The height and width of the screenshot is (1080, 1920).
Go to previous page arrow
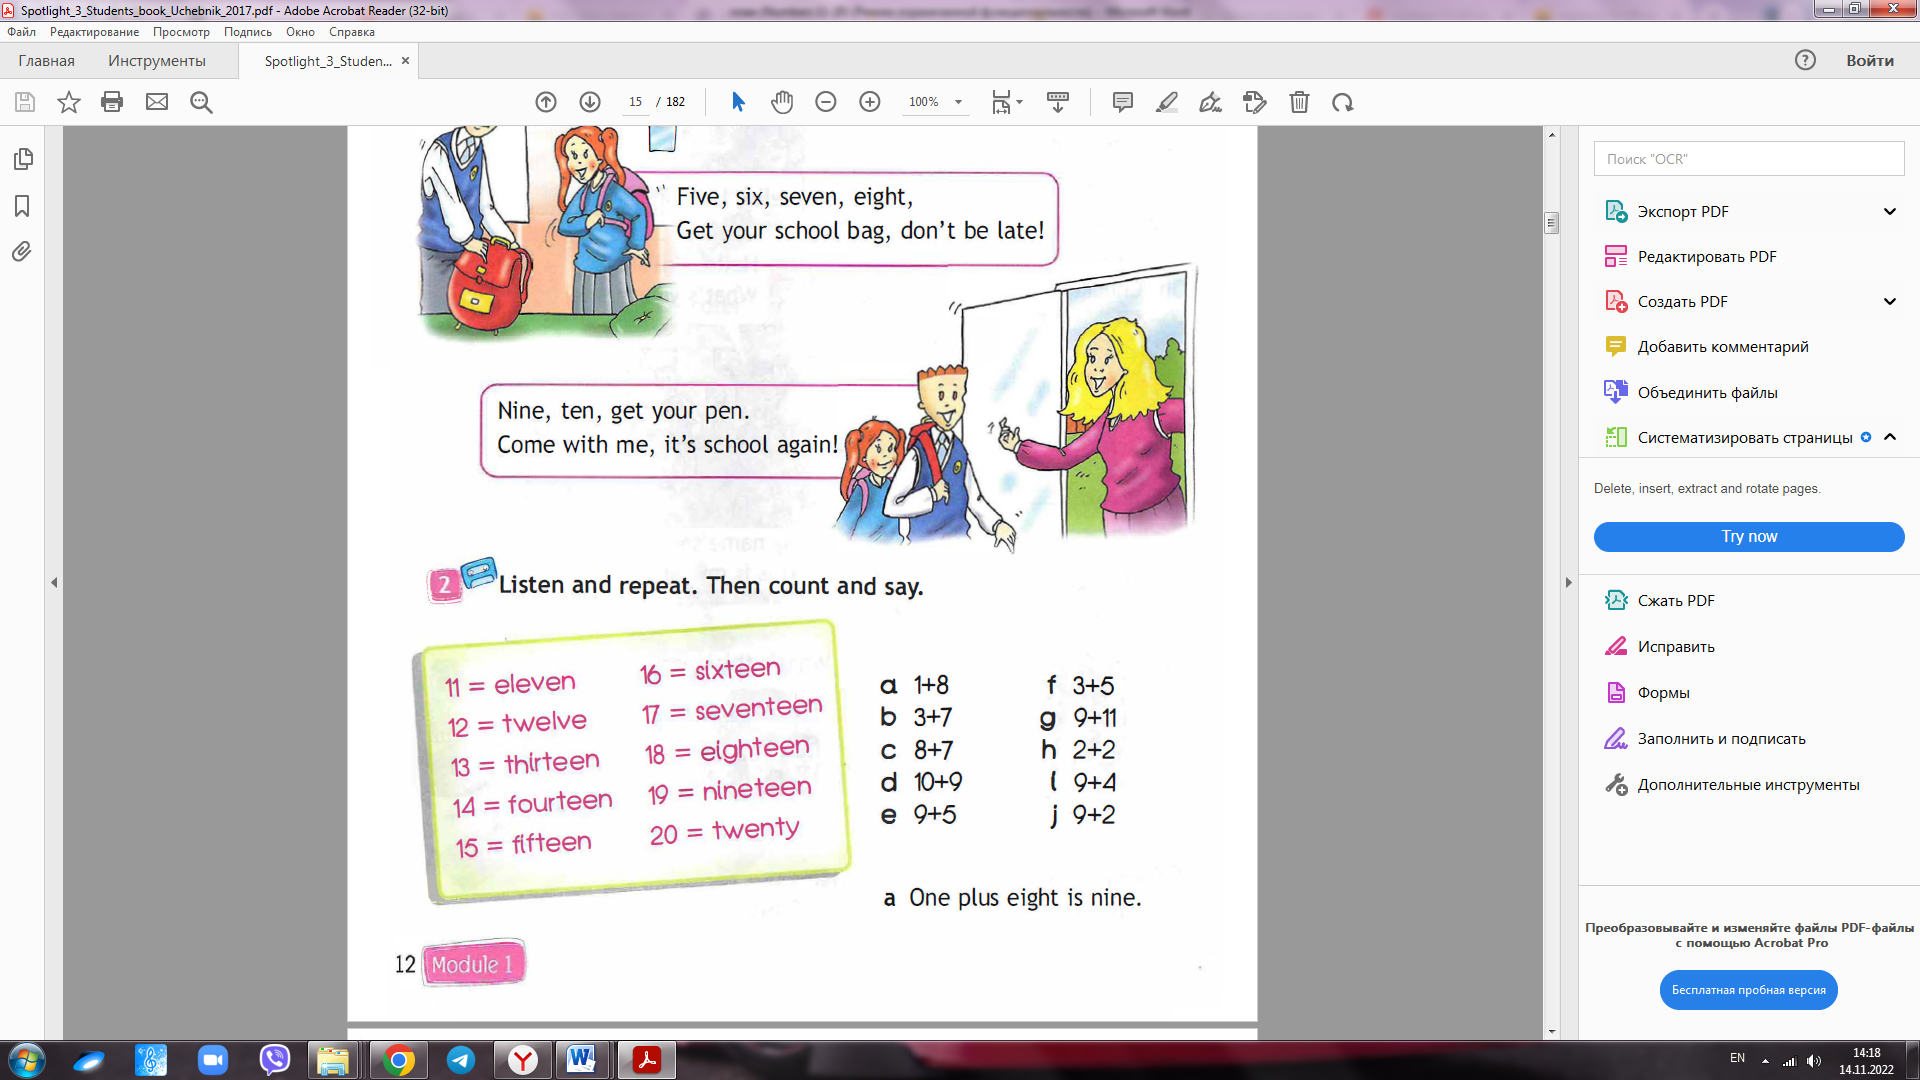(x=546, y=102)
